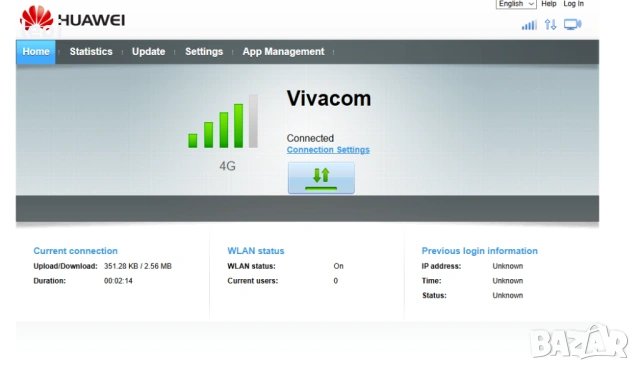This screenshot has width=640, height=371.
Task: Click the WLAN device monitor icon
Action: click(x=573, y=24)
